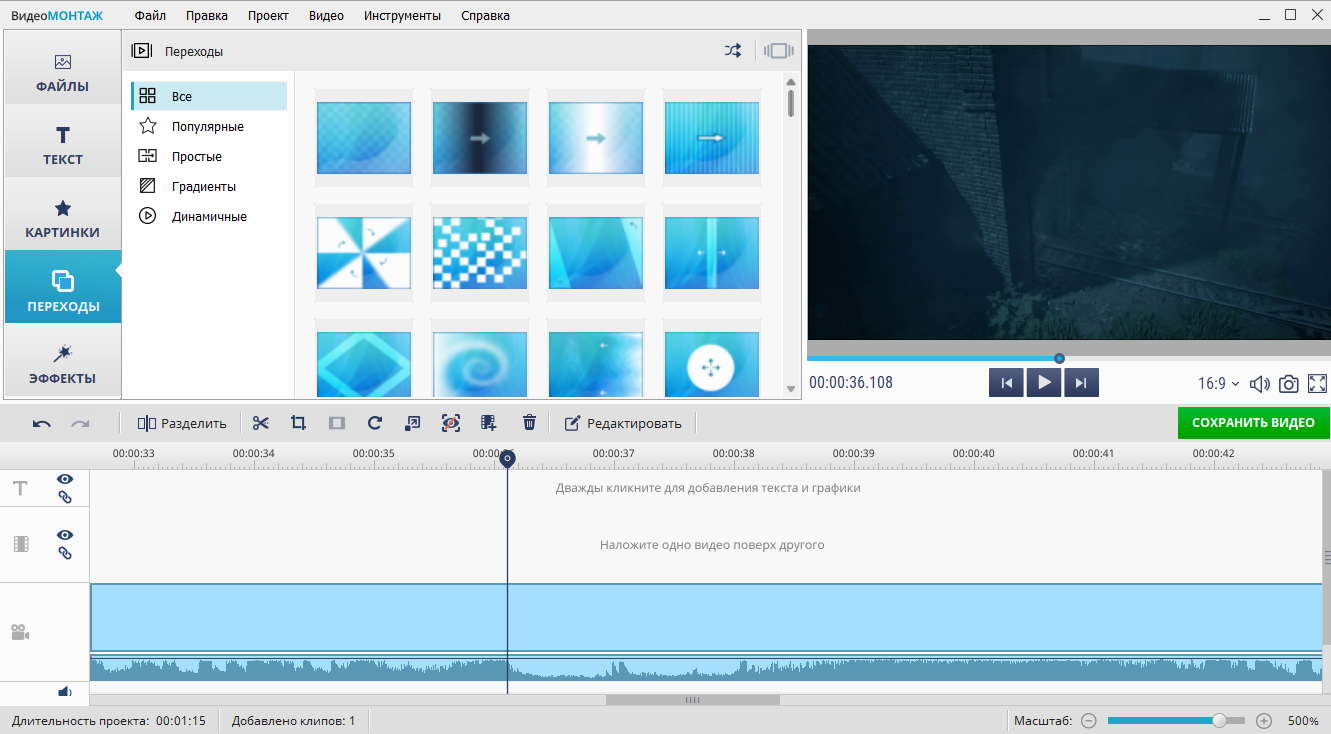This screenshot has width=1331, height=734.
Task: Click the redo arrow in timeline toolbar
Action: 80,424
